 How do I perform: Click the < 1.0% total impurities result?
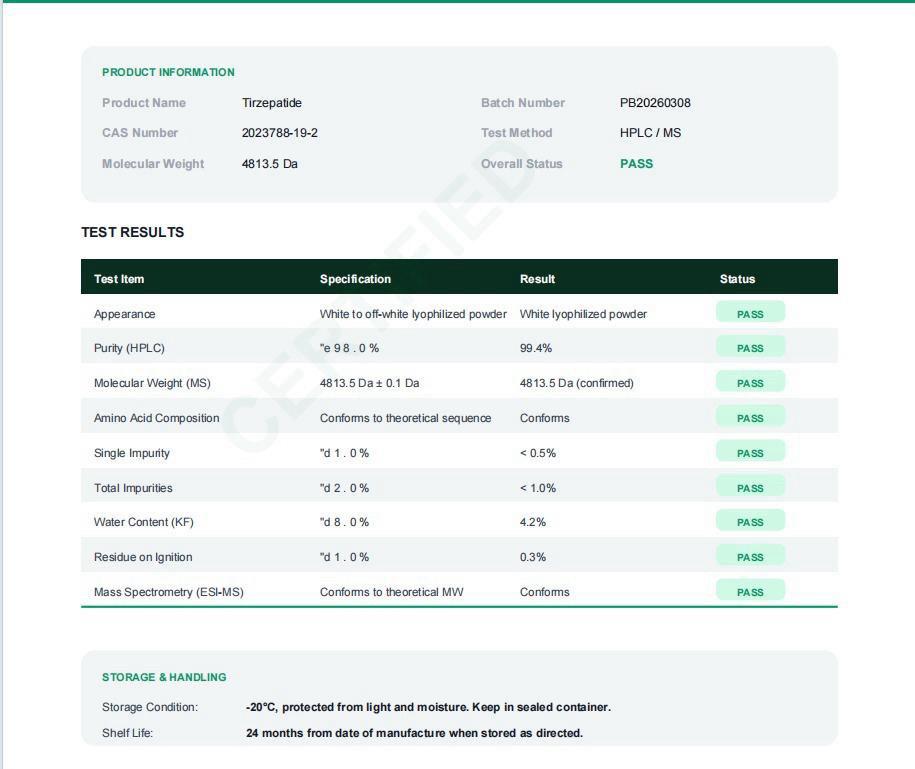click(538, 488)
